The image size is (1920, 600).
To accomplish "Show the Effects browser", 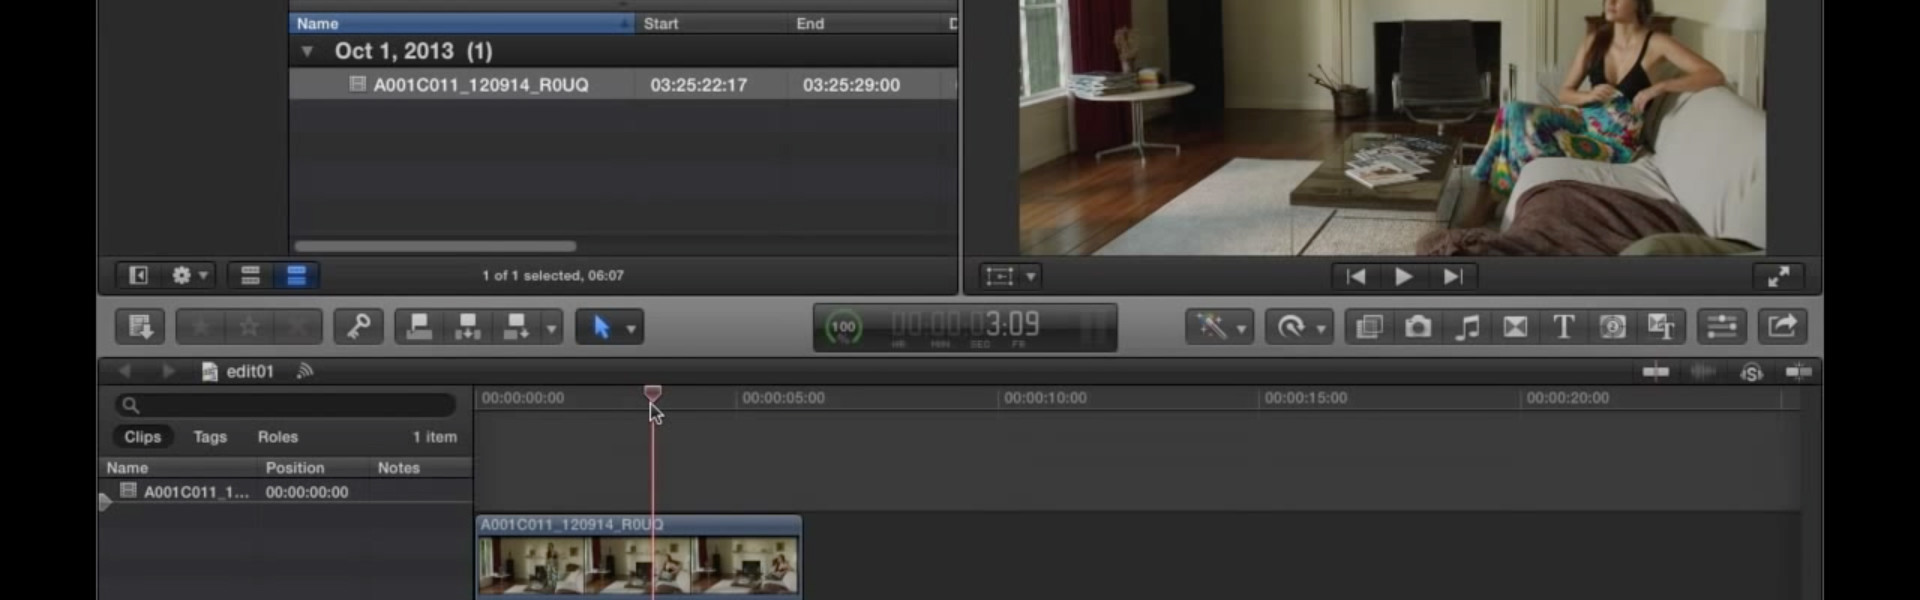I will tap(1369, 327).
